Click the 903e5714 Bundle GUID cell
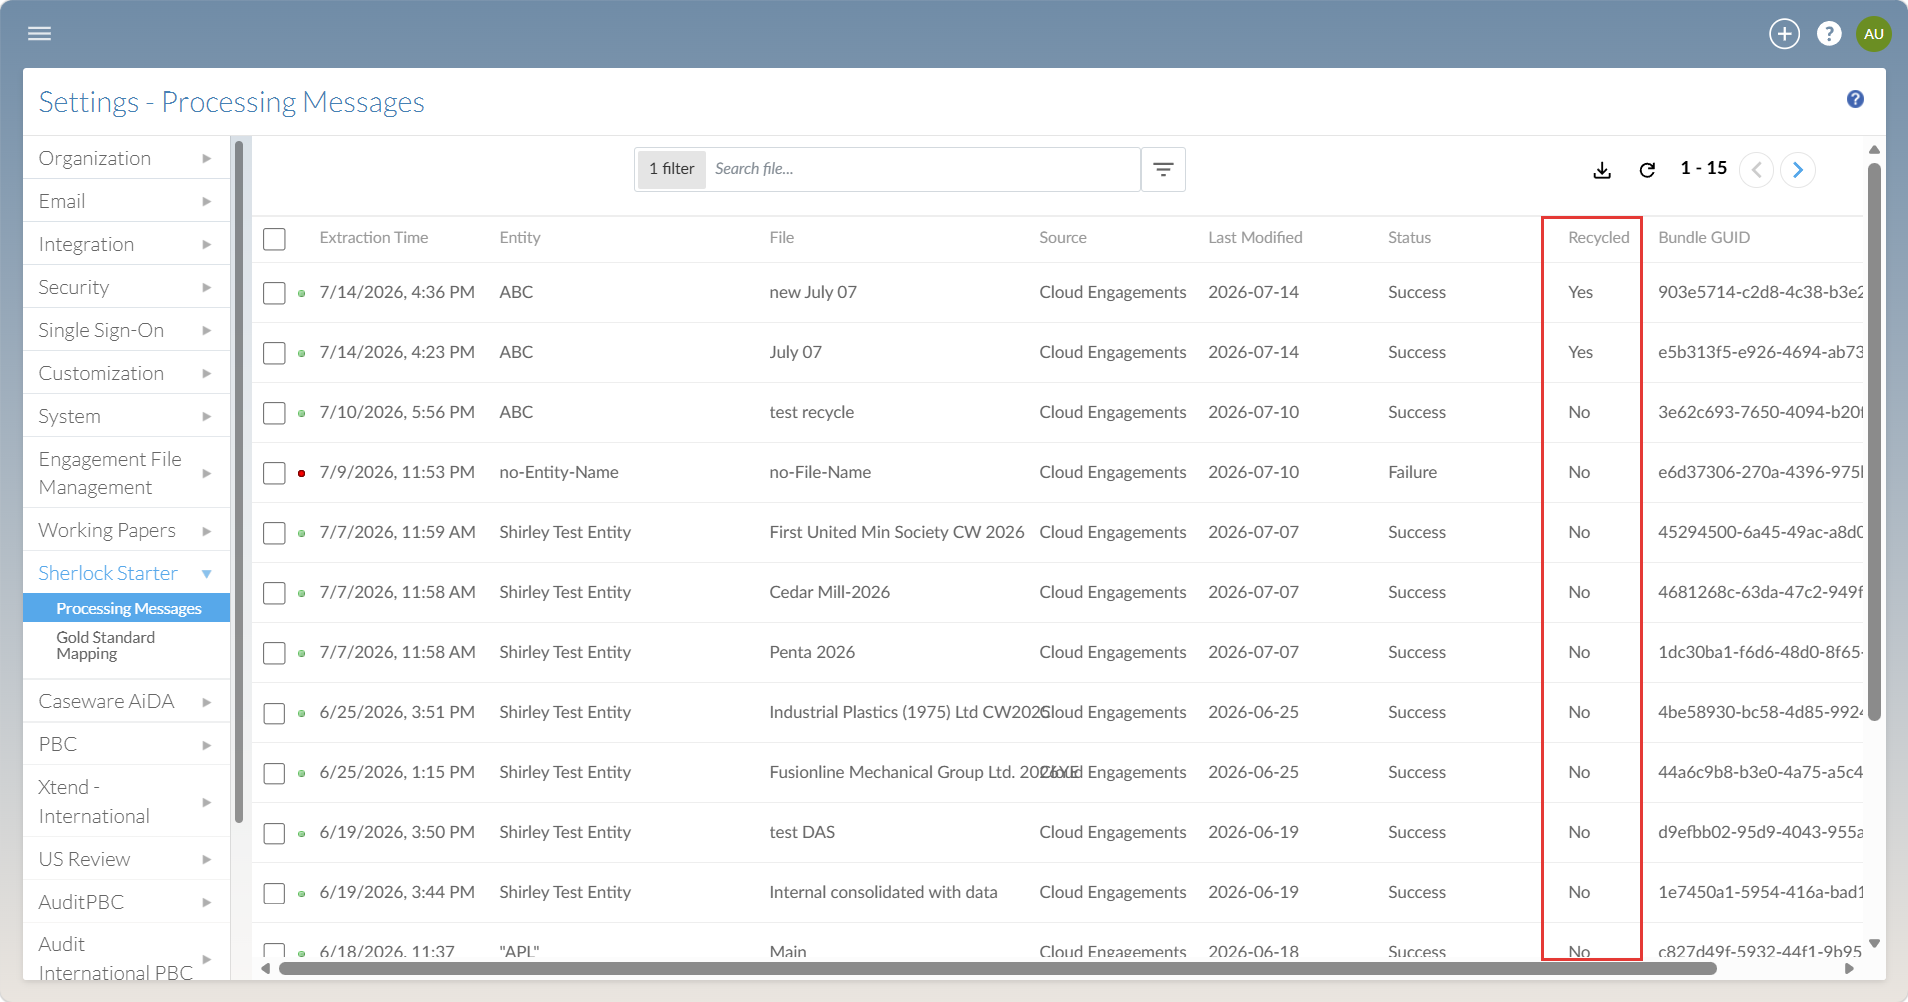The height and width of the screenshot is (1002, 1908). [x=1760, y=292]
